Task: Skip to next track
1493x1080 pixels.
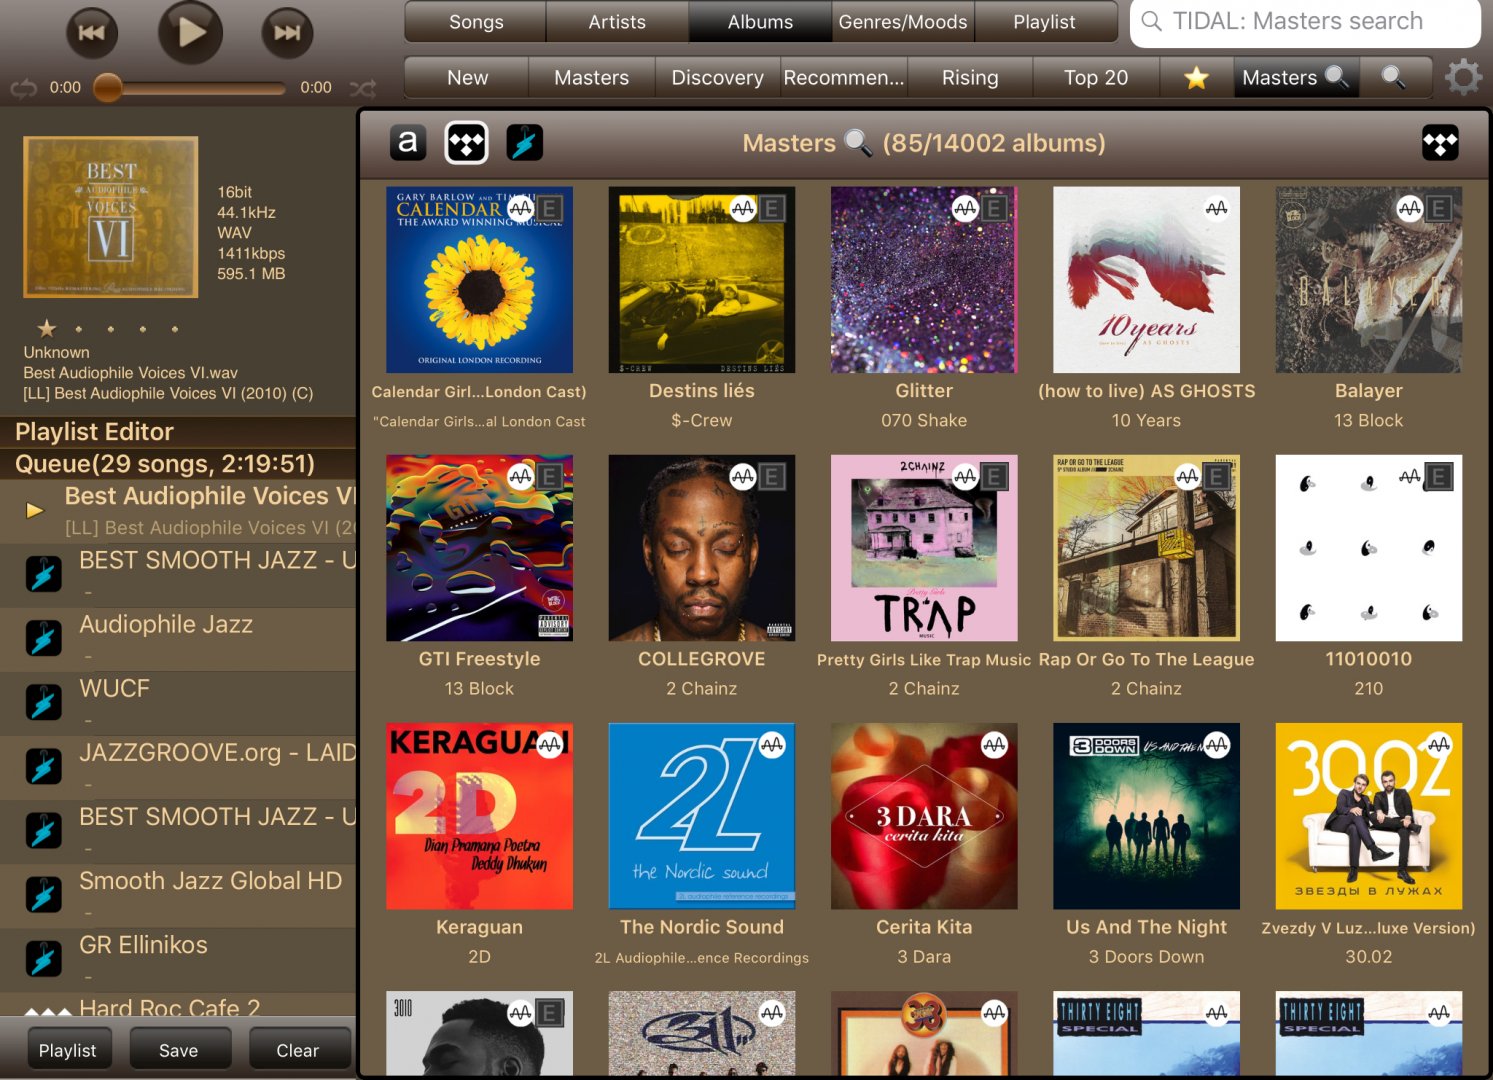Action: click(x=287, y=33)
